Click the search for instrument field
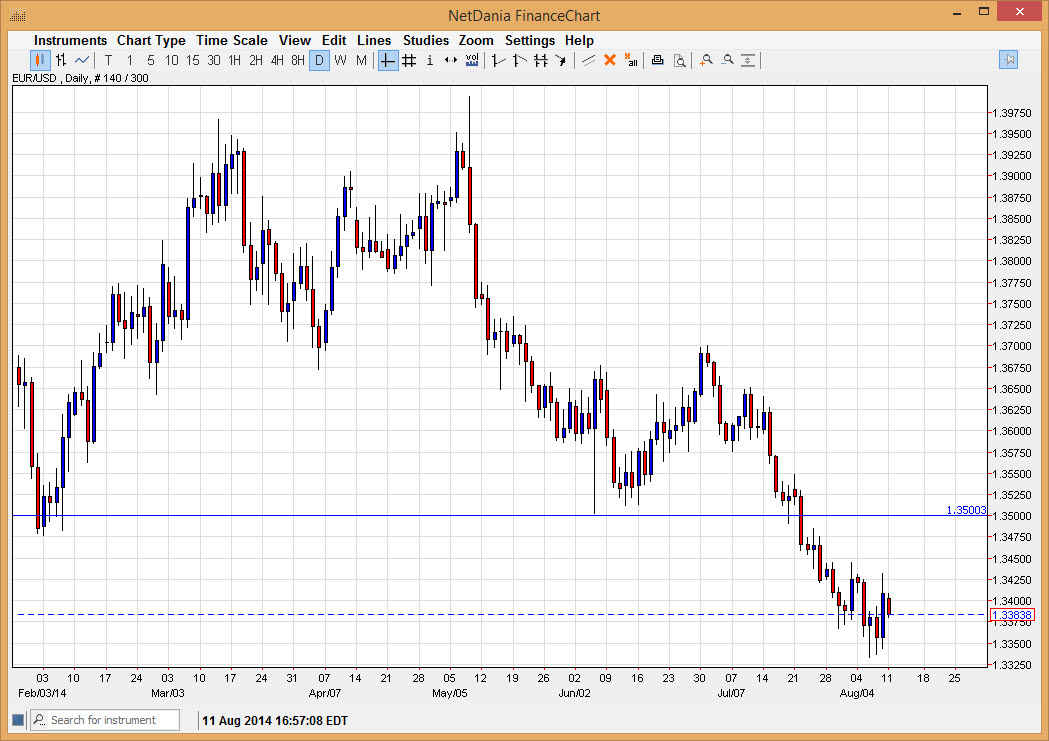 105,719
